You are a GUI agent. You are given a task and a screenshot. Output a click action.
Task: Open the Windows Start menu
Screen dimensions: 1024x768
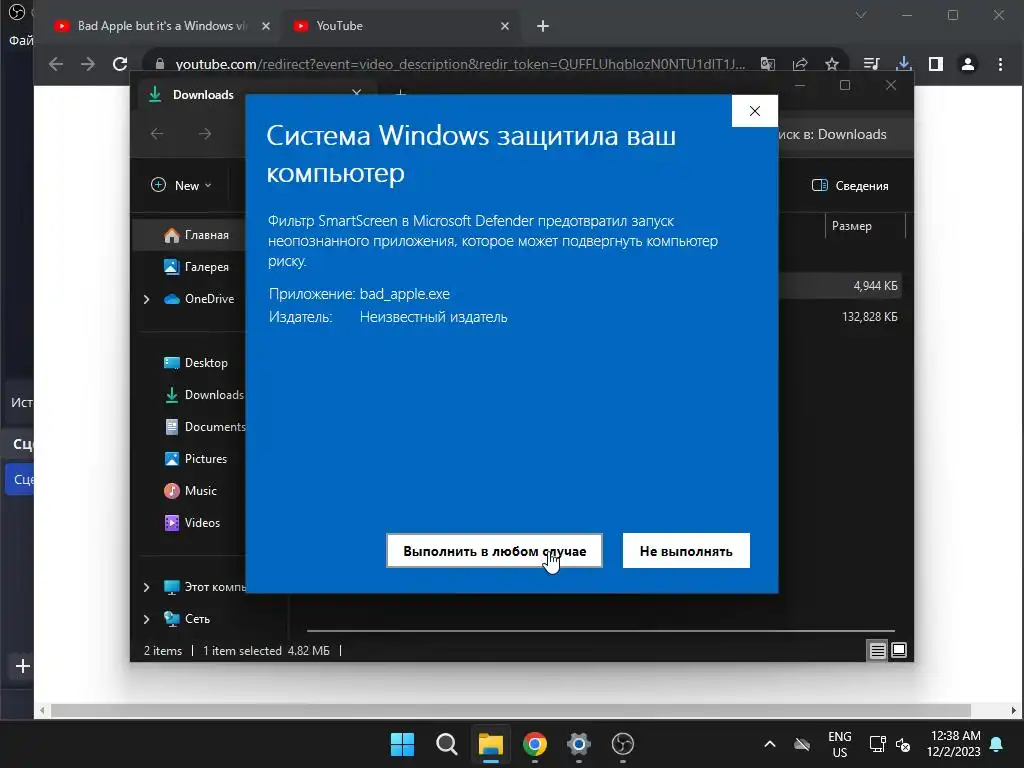(402, 744)
